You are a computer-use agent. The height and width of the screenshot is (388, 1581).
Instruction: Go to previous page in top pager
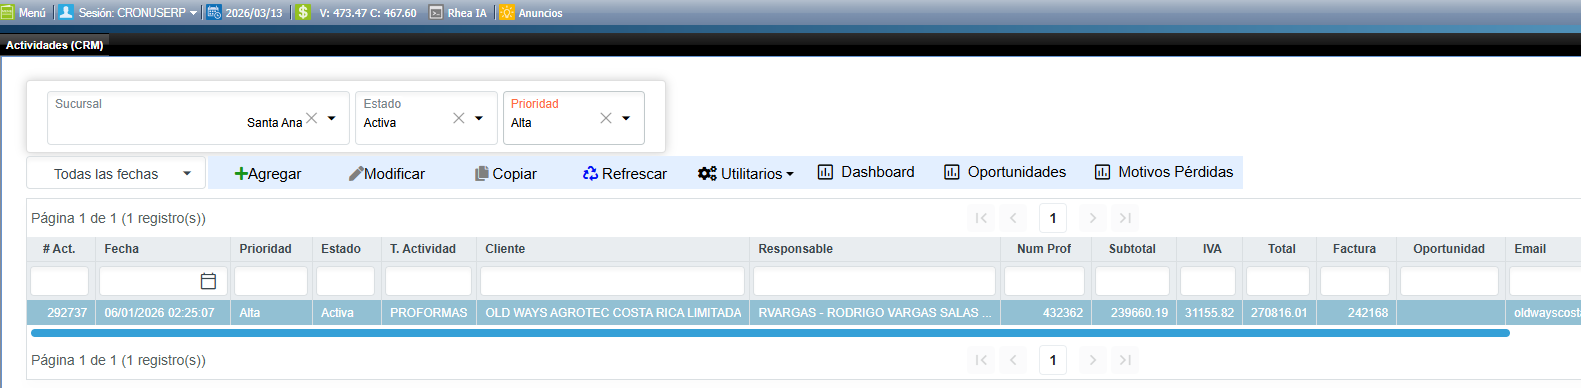click(1013, 218)
